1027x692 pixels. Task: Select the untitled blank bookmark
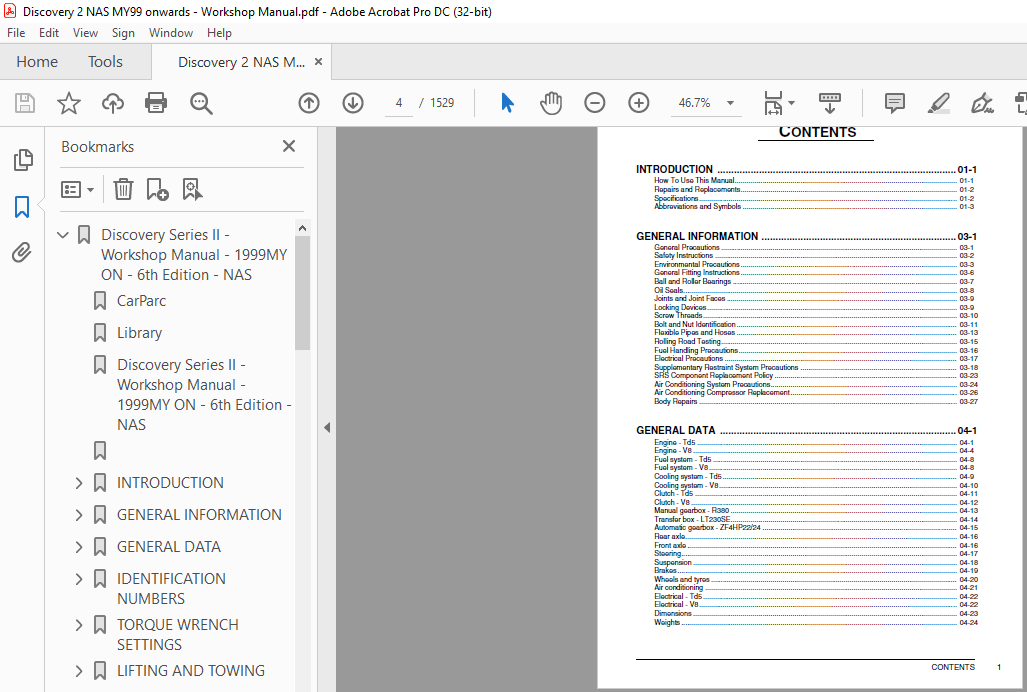(x=100, y=451)
